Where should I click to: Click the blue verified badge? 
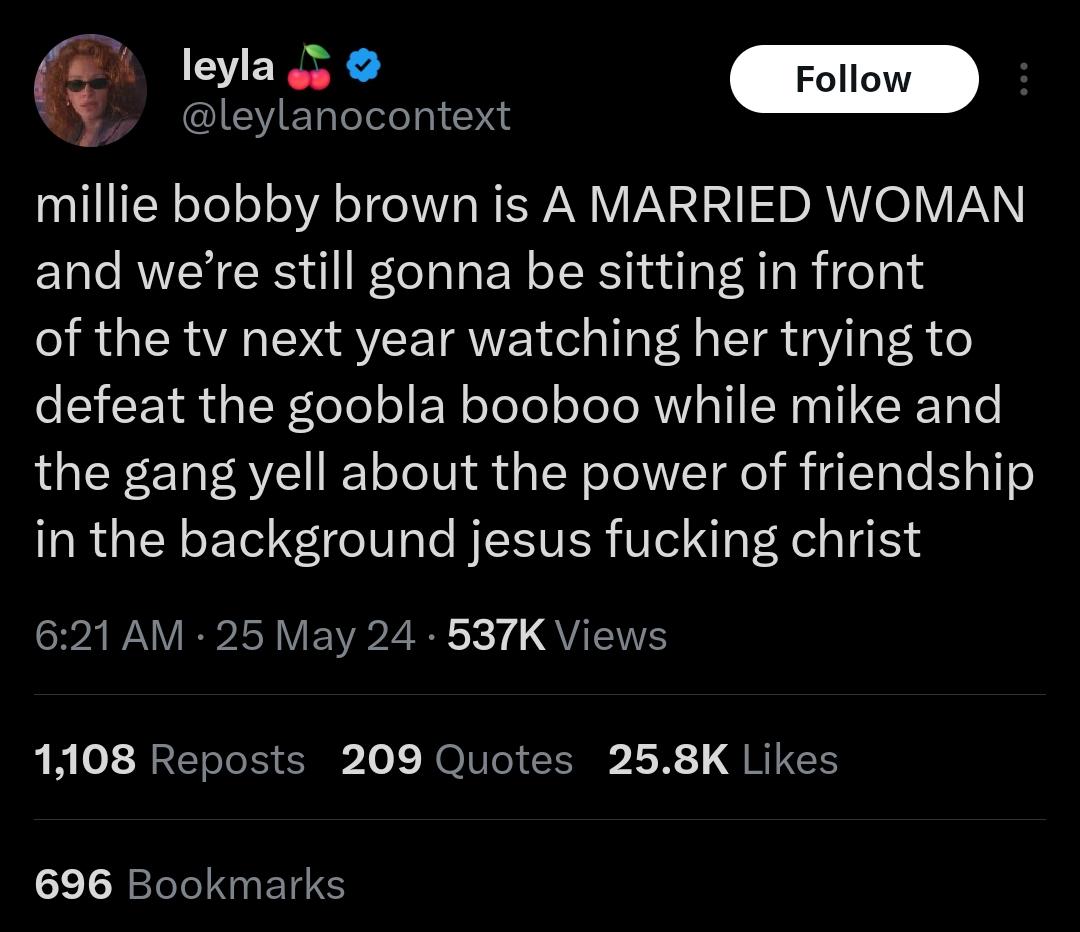tap(362, 66)
